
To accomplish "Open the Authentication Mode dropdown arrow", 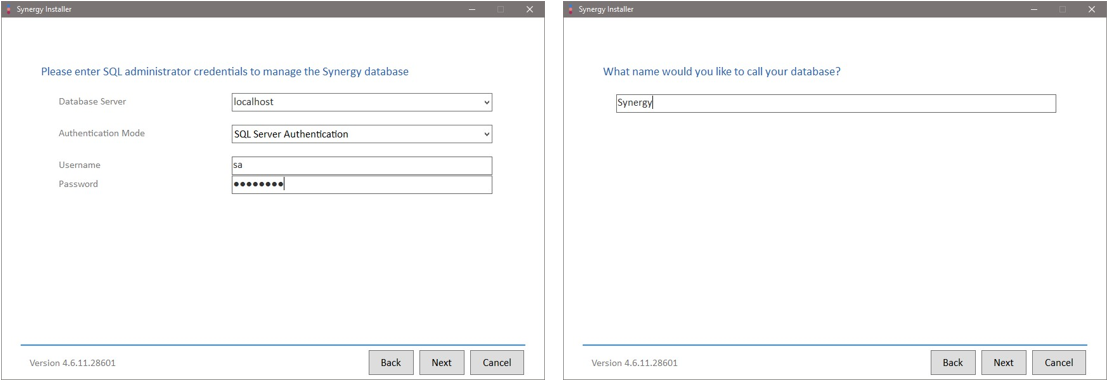I will point(486,133).
